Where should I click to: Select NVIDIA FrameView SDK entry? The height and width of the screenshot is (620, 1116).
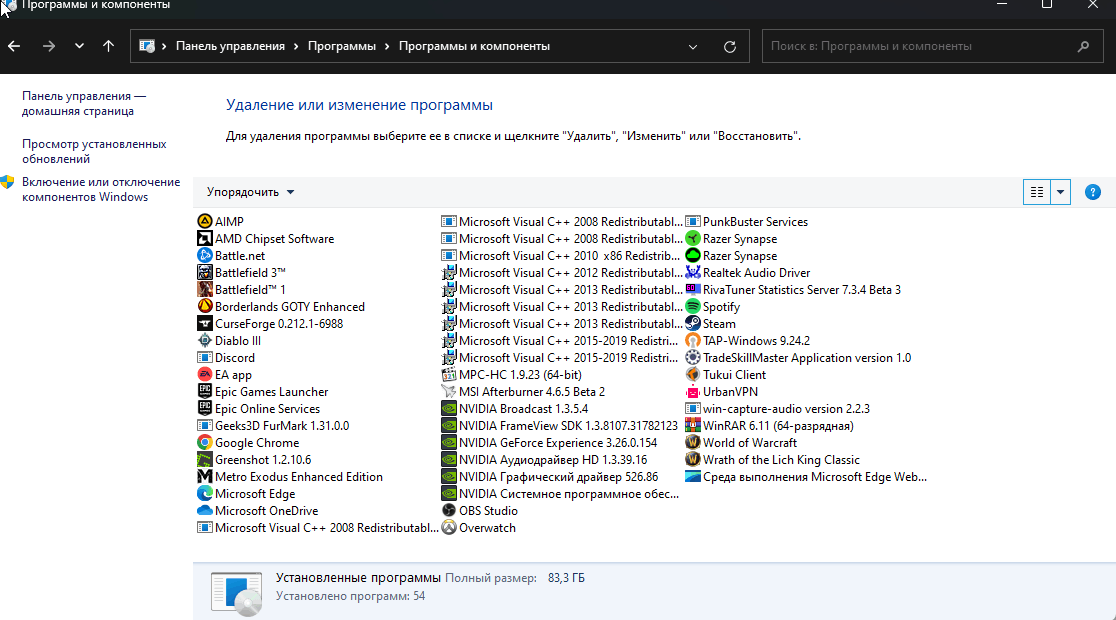(x=559, y=426)
